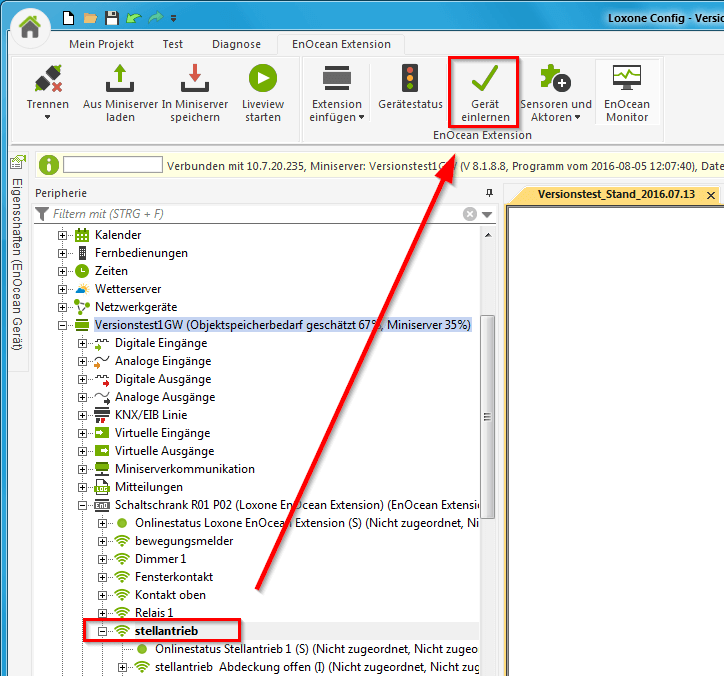This screenshot has height=676, width=724.
Task: Switch to the Diagnose tab
Action: [236, 44]
